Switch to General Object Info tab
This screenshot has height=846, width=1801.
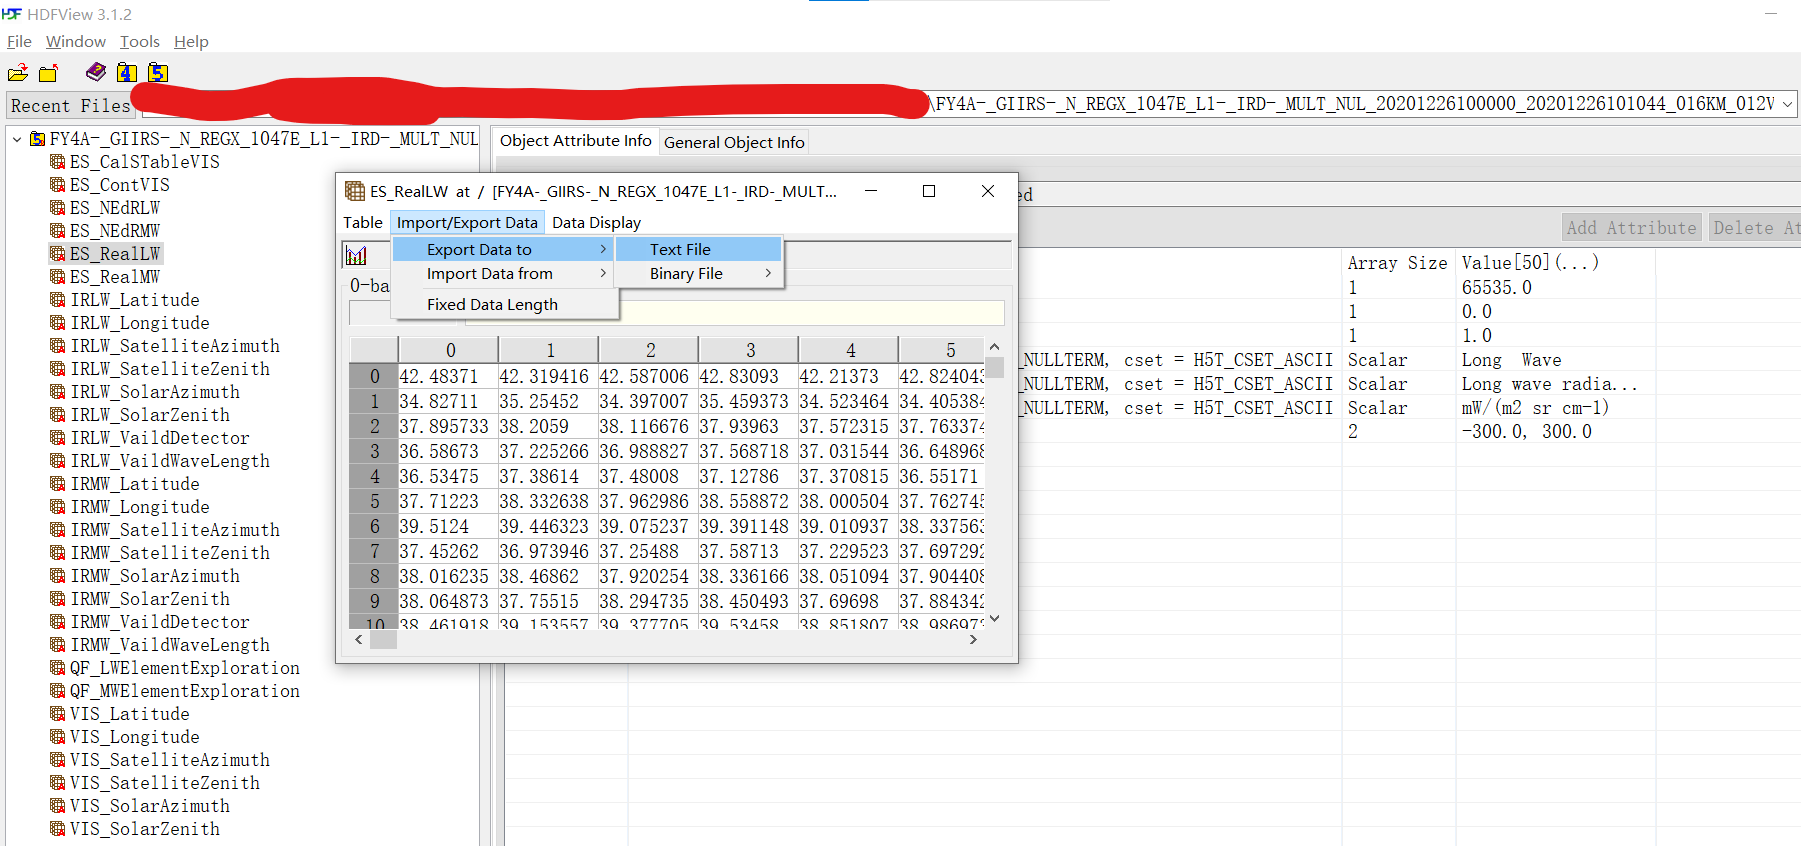point(734,142)
